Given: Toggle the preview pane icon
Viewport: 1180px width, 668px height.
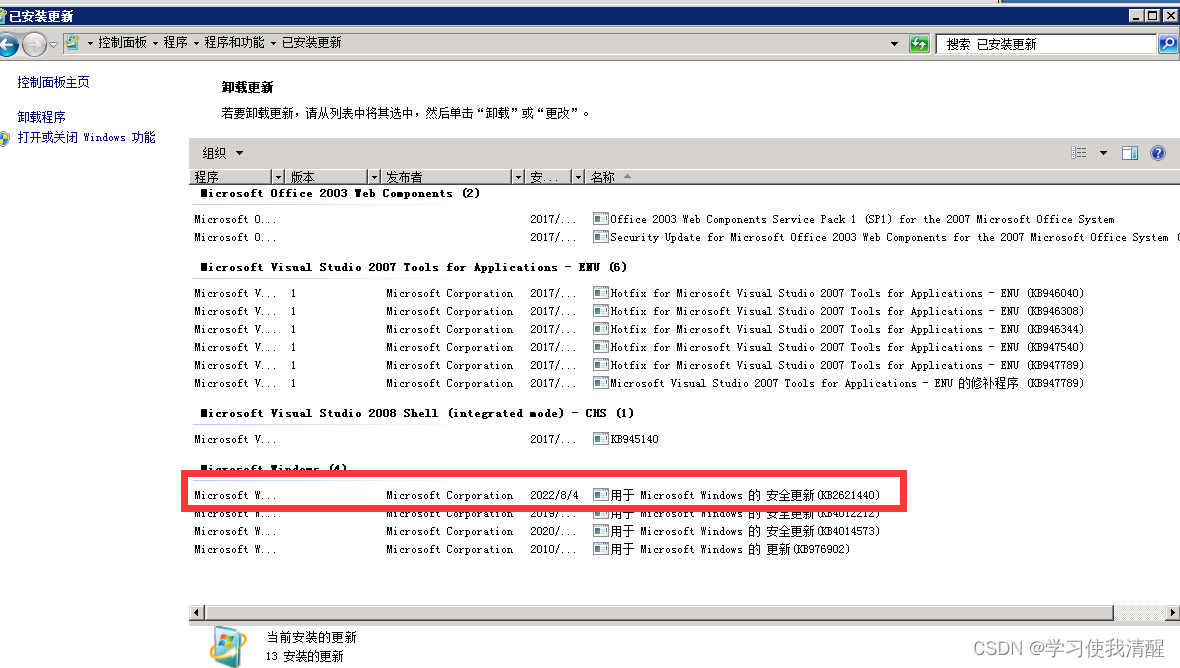Looking at the screenshot, I should point(1130,153).
